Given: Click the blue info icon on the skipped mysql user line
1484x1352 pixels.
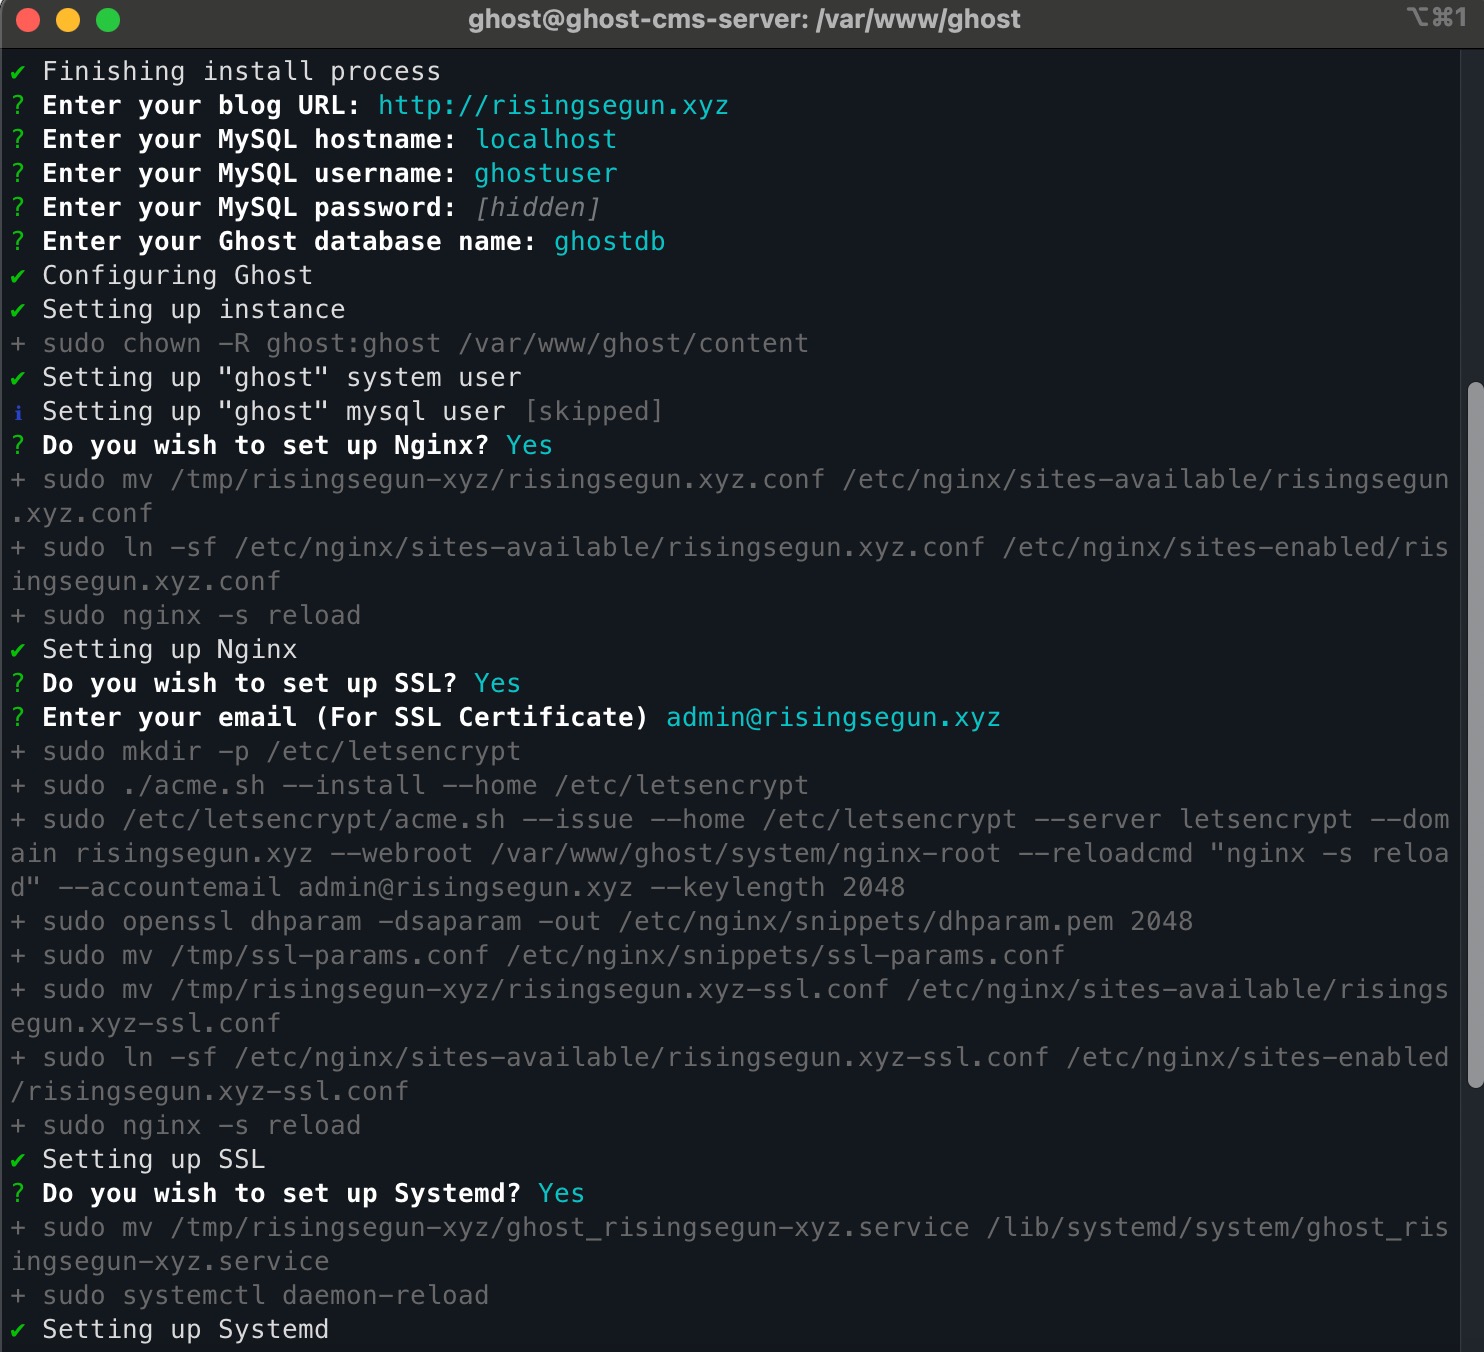Looking at the screenshot, I should (x=18, y=411).
